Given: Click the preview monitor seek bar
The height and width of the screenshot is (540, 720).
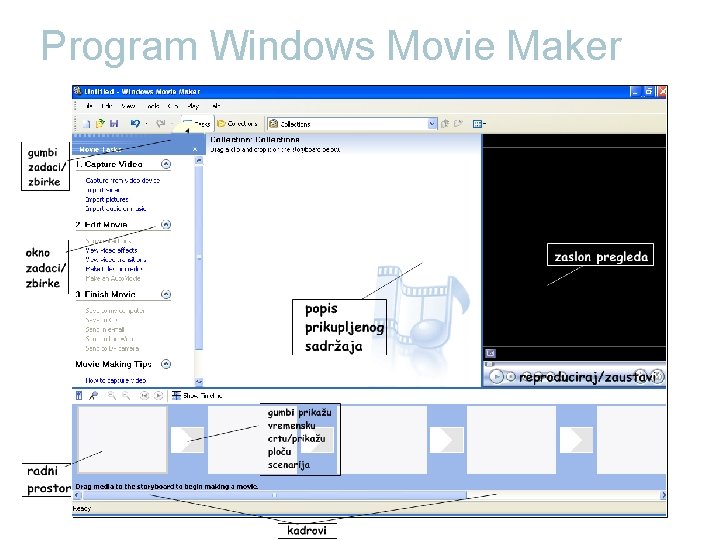Looking at the screenshot, I should (574, 365).
